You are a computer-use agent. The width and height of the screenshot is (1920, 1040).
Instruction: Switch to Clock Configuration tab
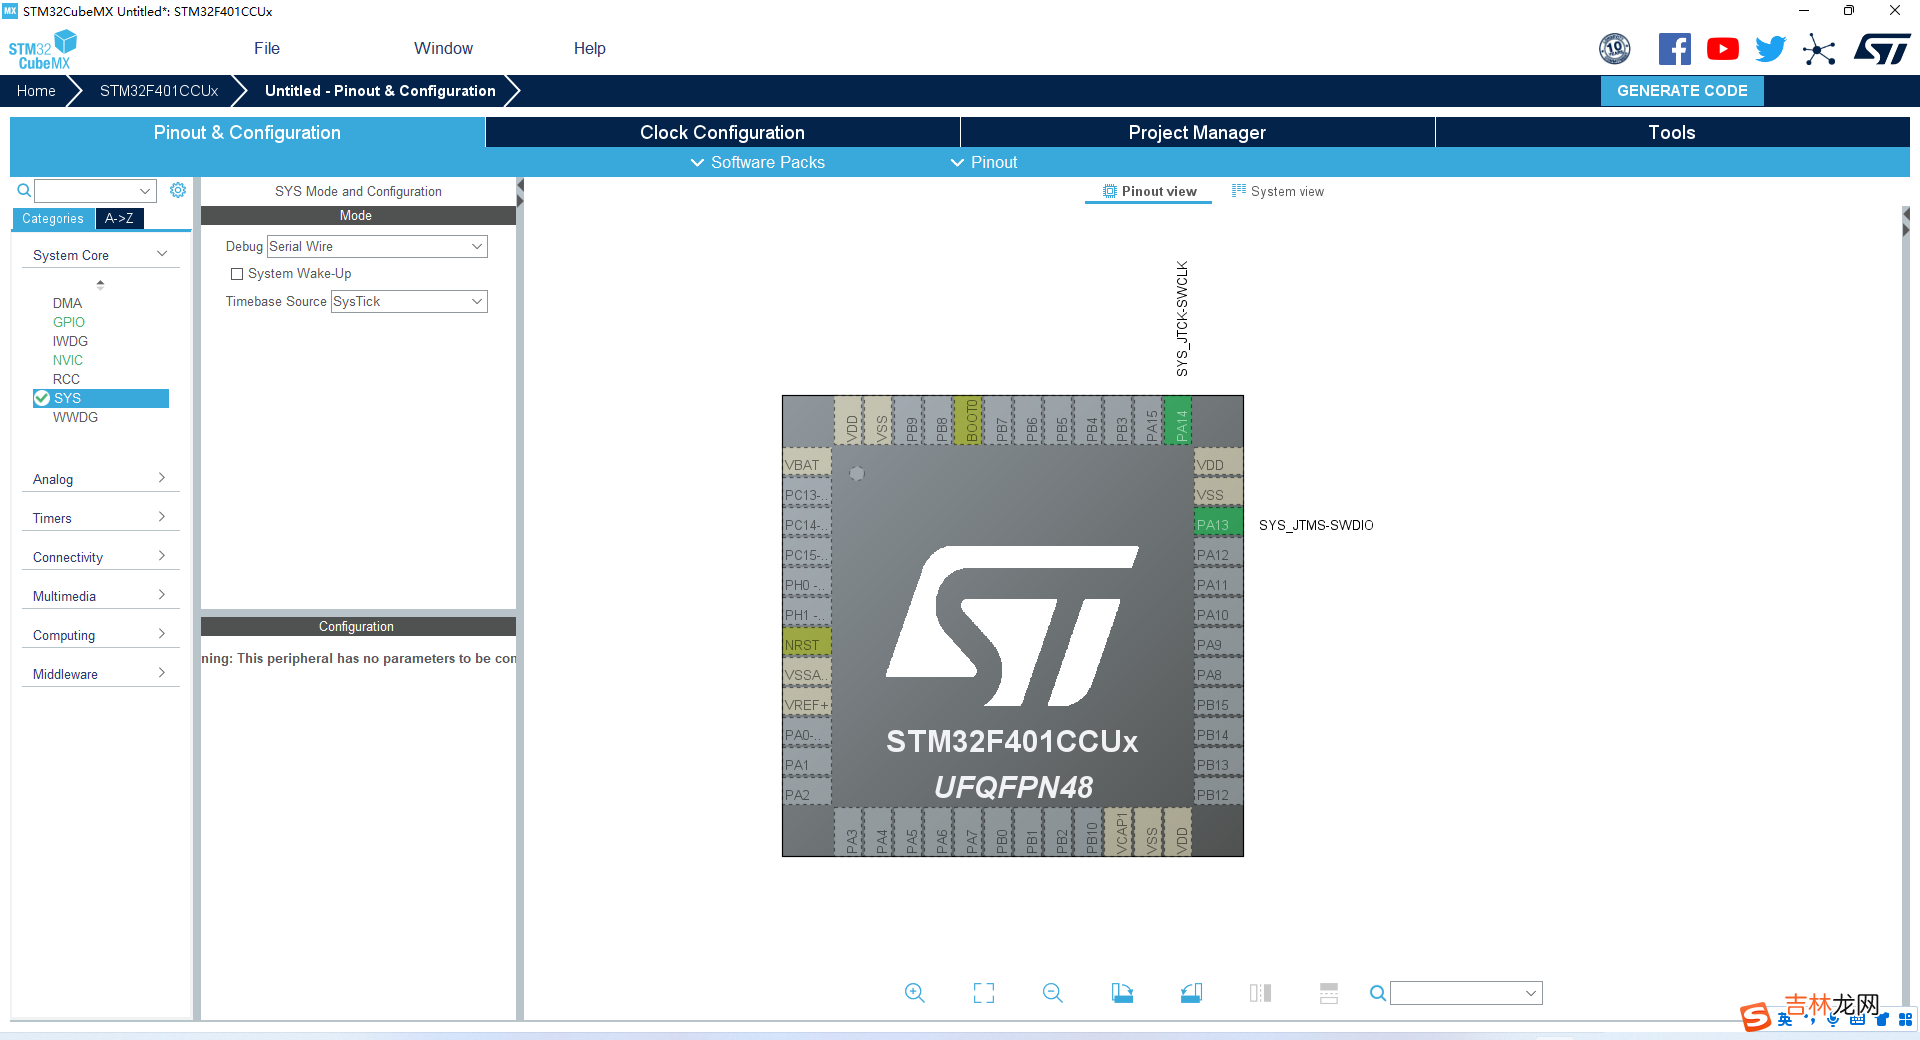722,132
